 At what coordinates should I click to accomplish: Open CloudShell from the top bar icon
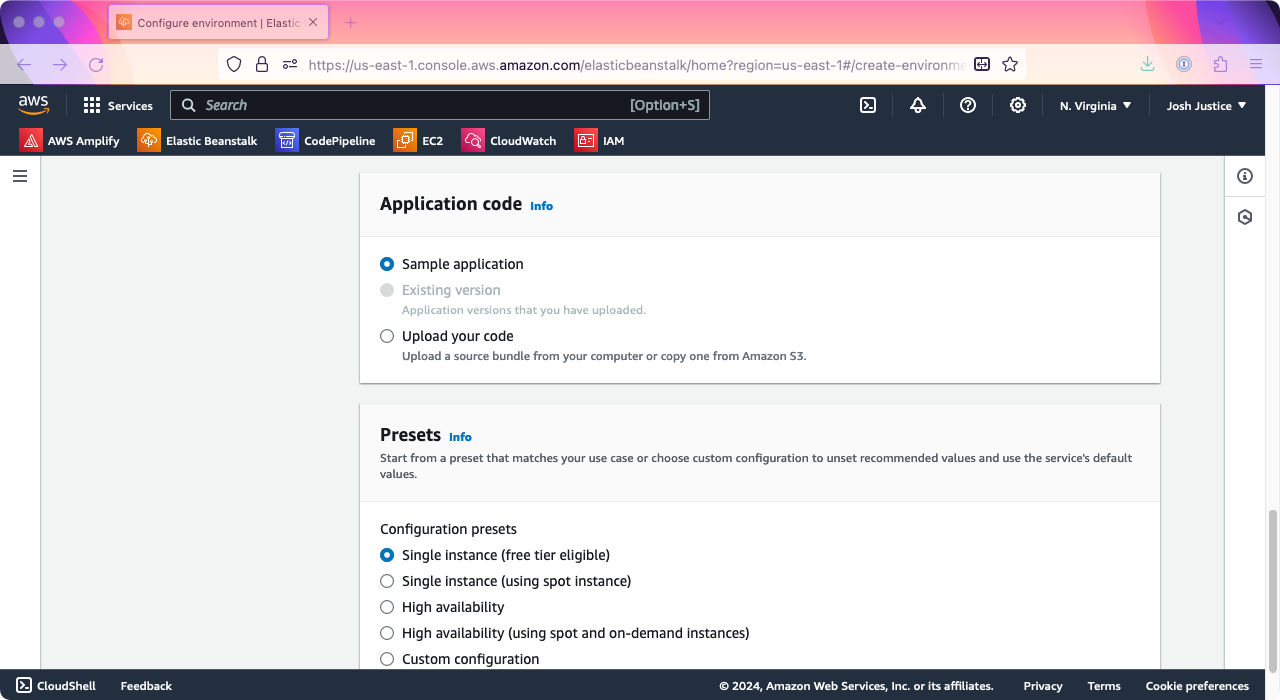(868, 105)
